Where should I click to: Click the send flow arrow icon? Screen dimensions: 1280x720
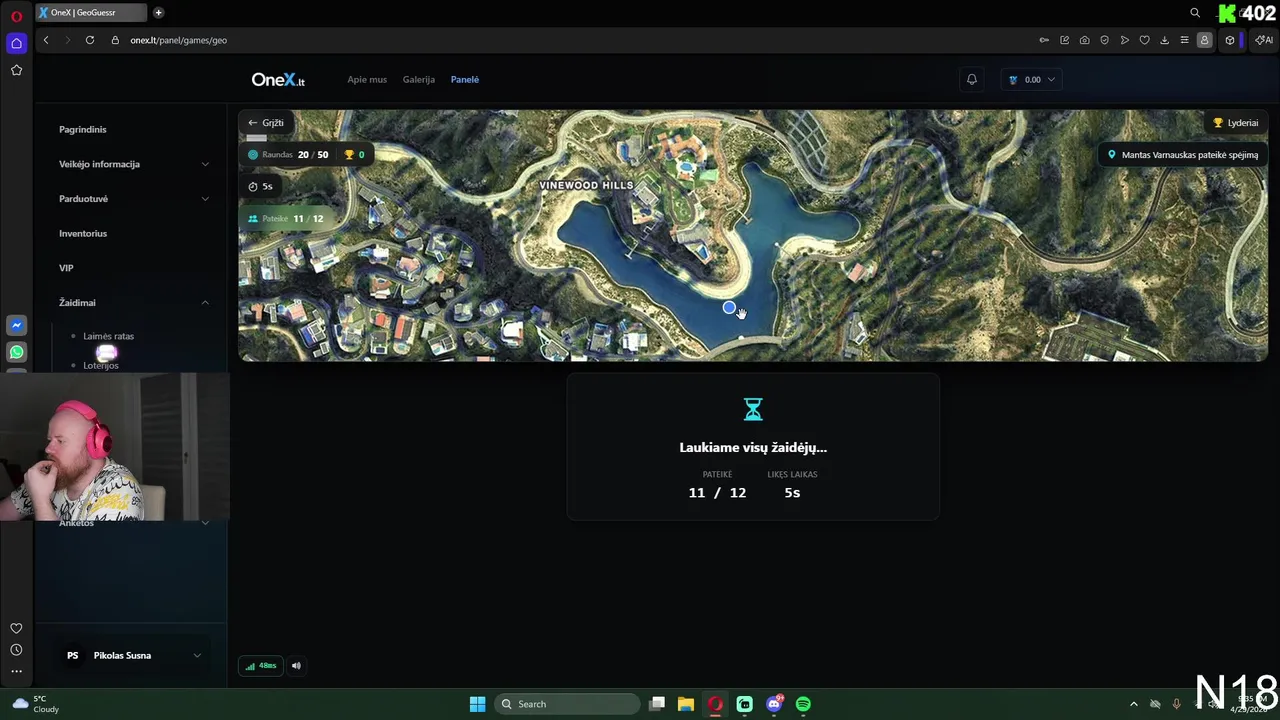click(1124, 40)
